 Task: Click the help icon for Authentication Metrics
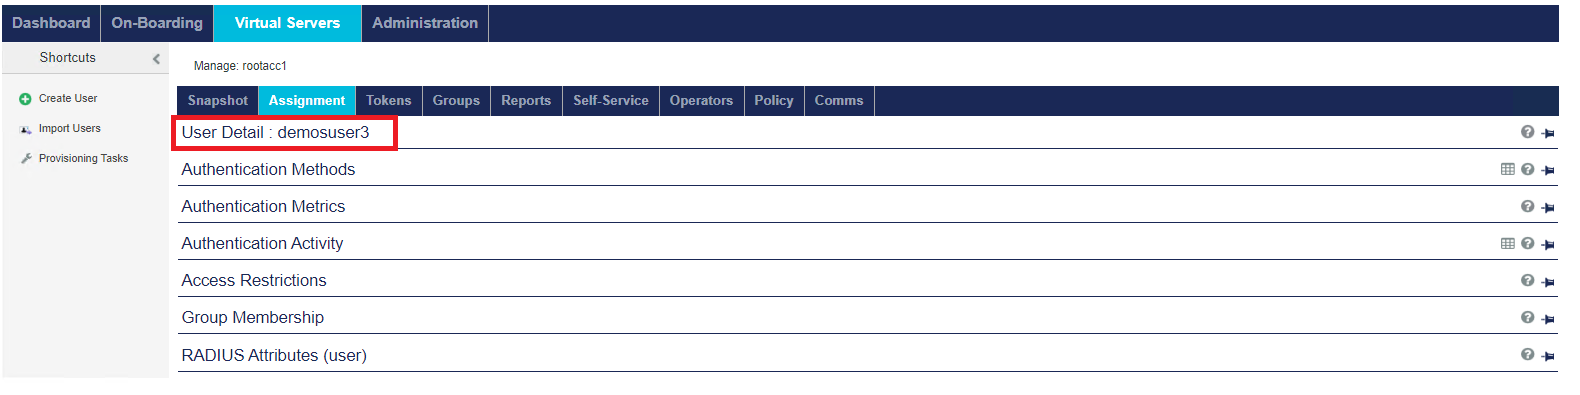(x=1527, y=206)
